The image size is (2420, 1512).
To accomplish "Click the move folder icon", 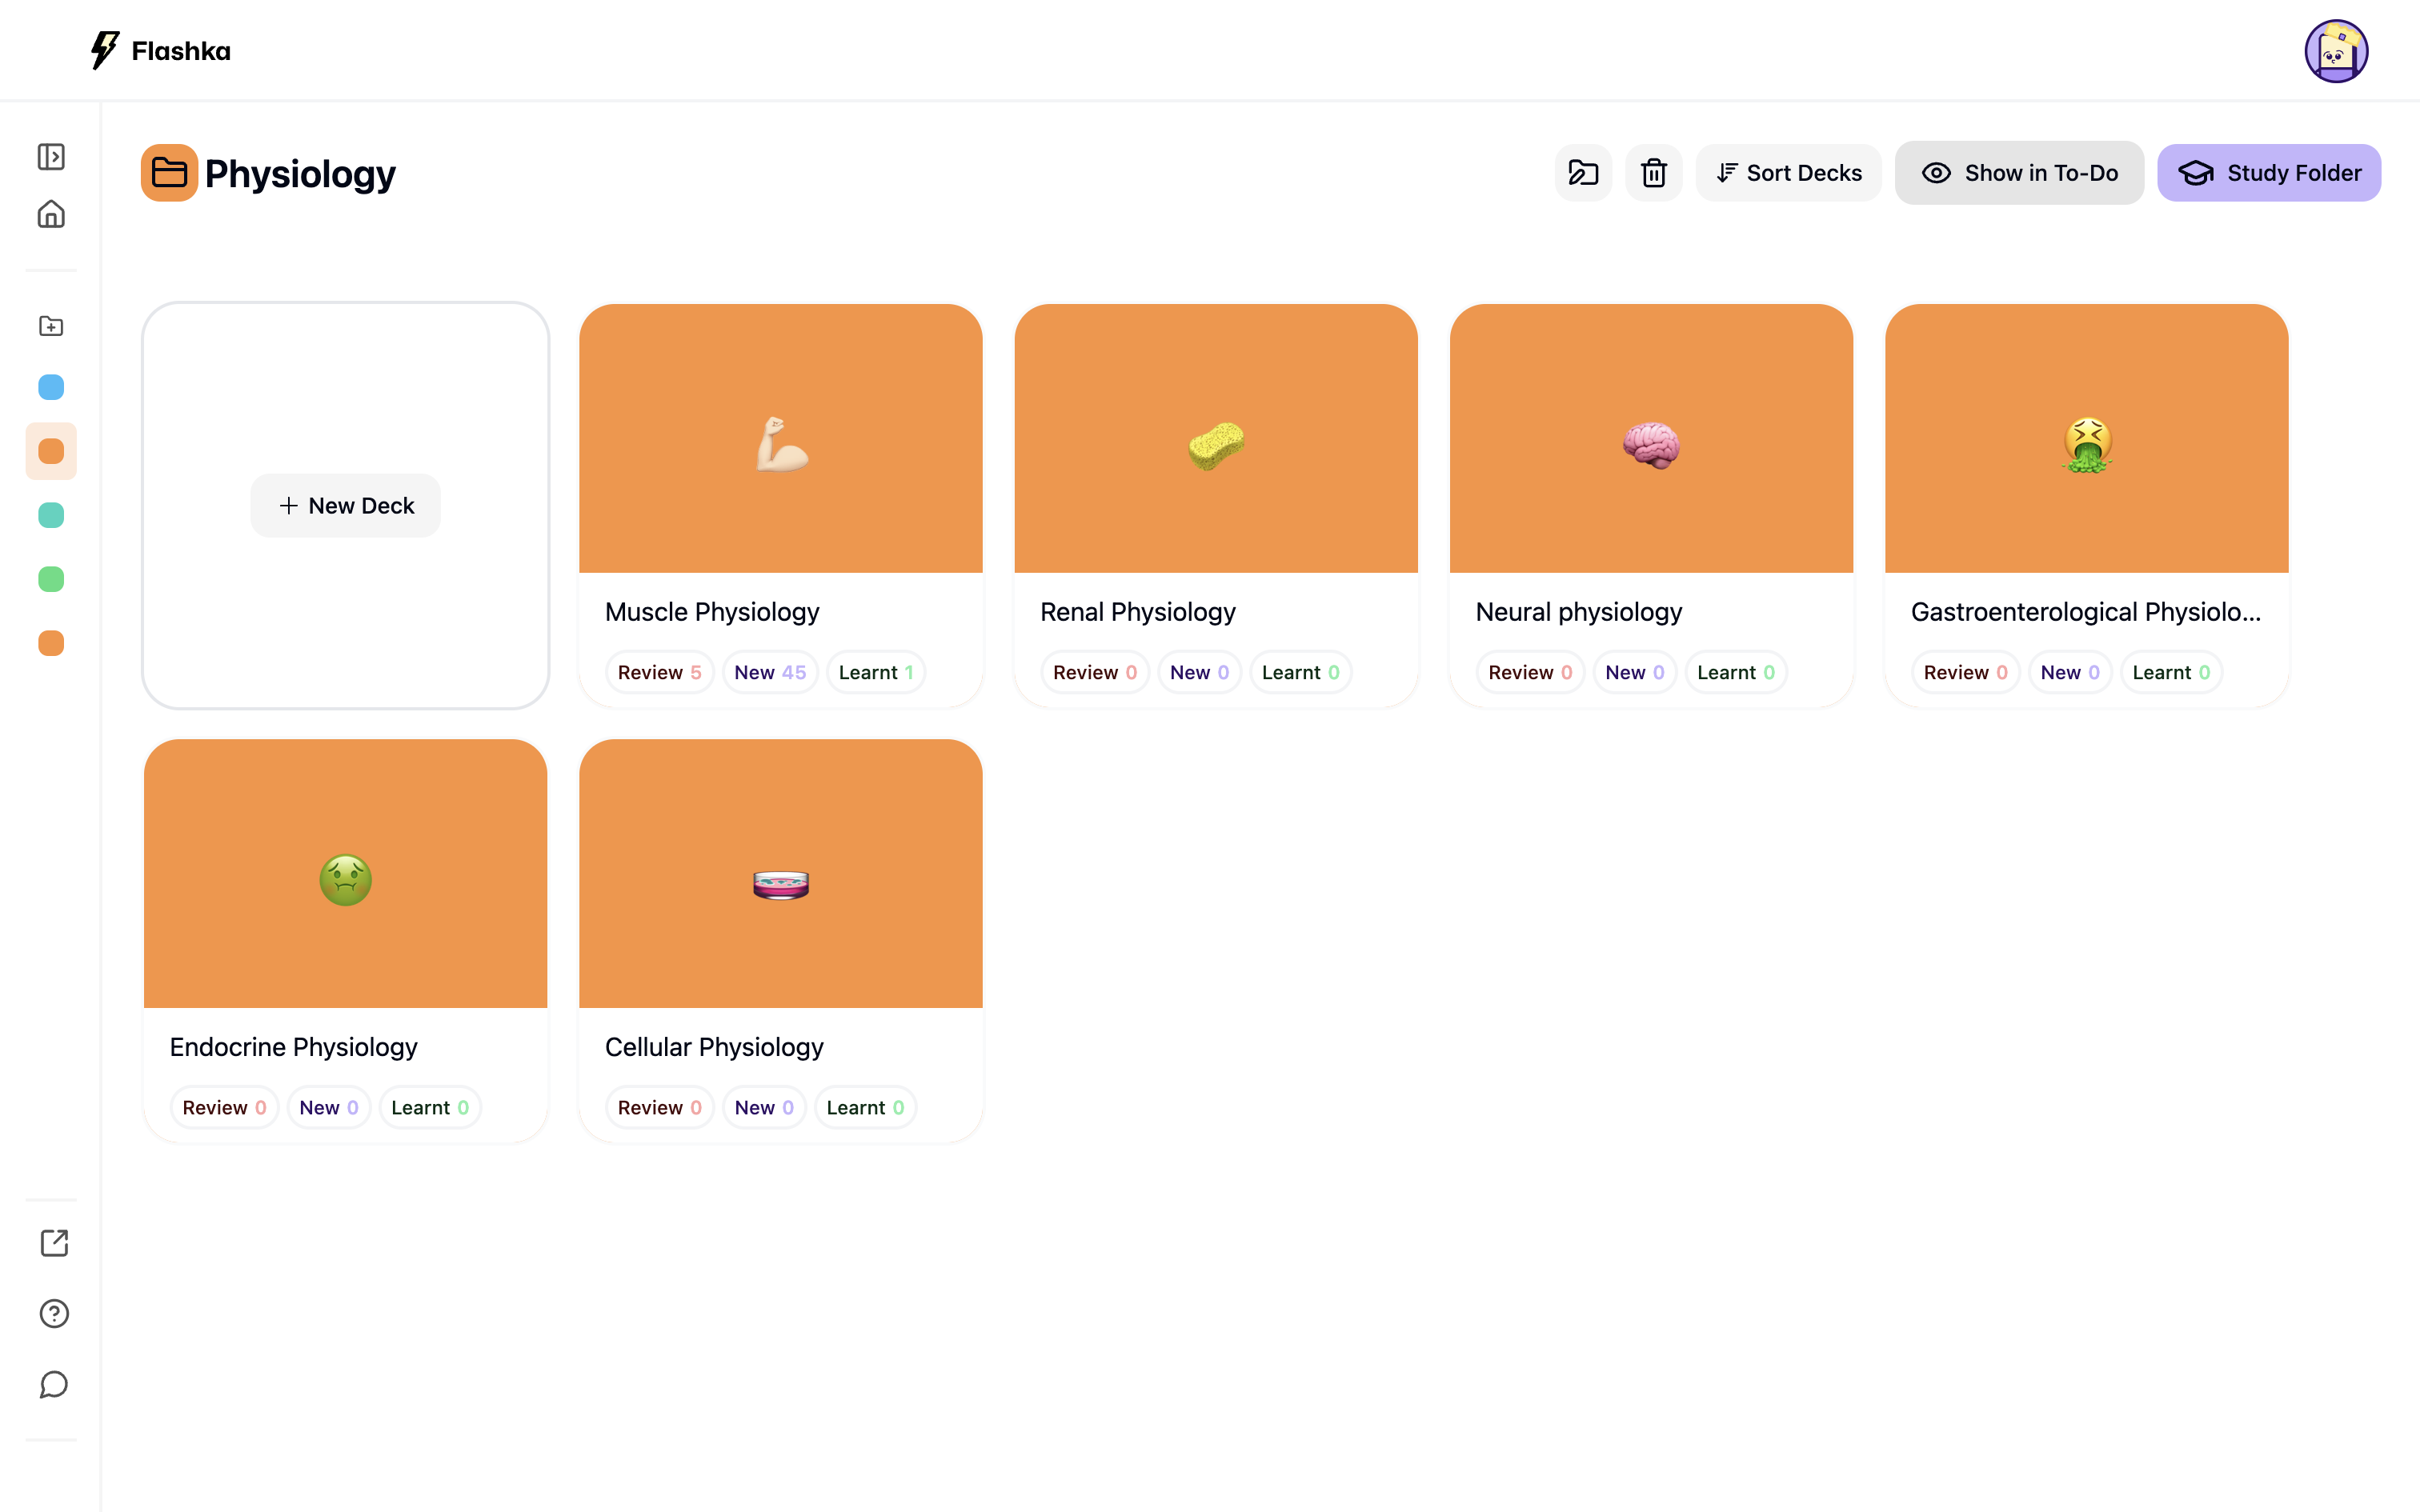I will 1583,173.
